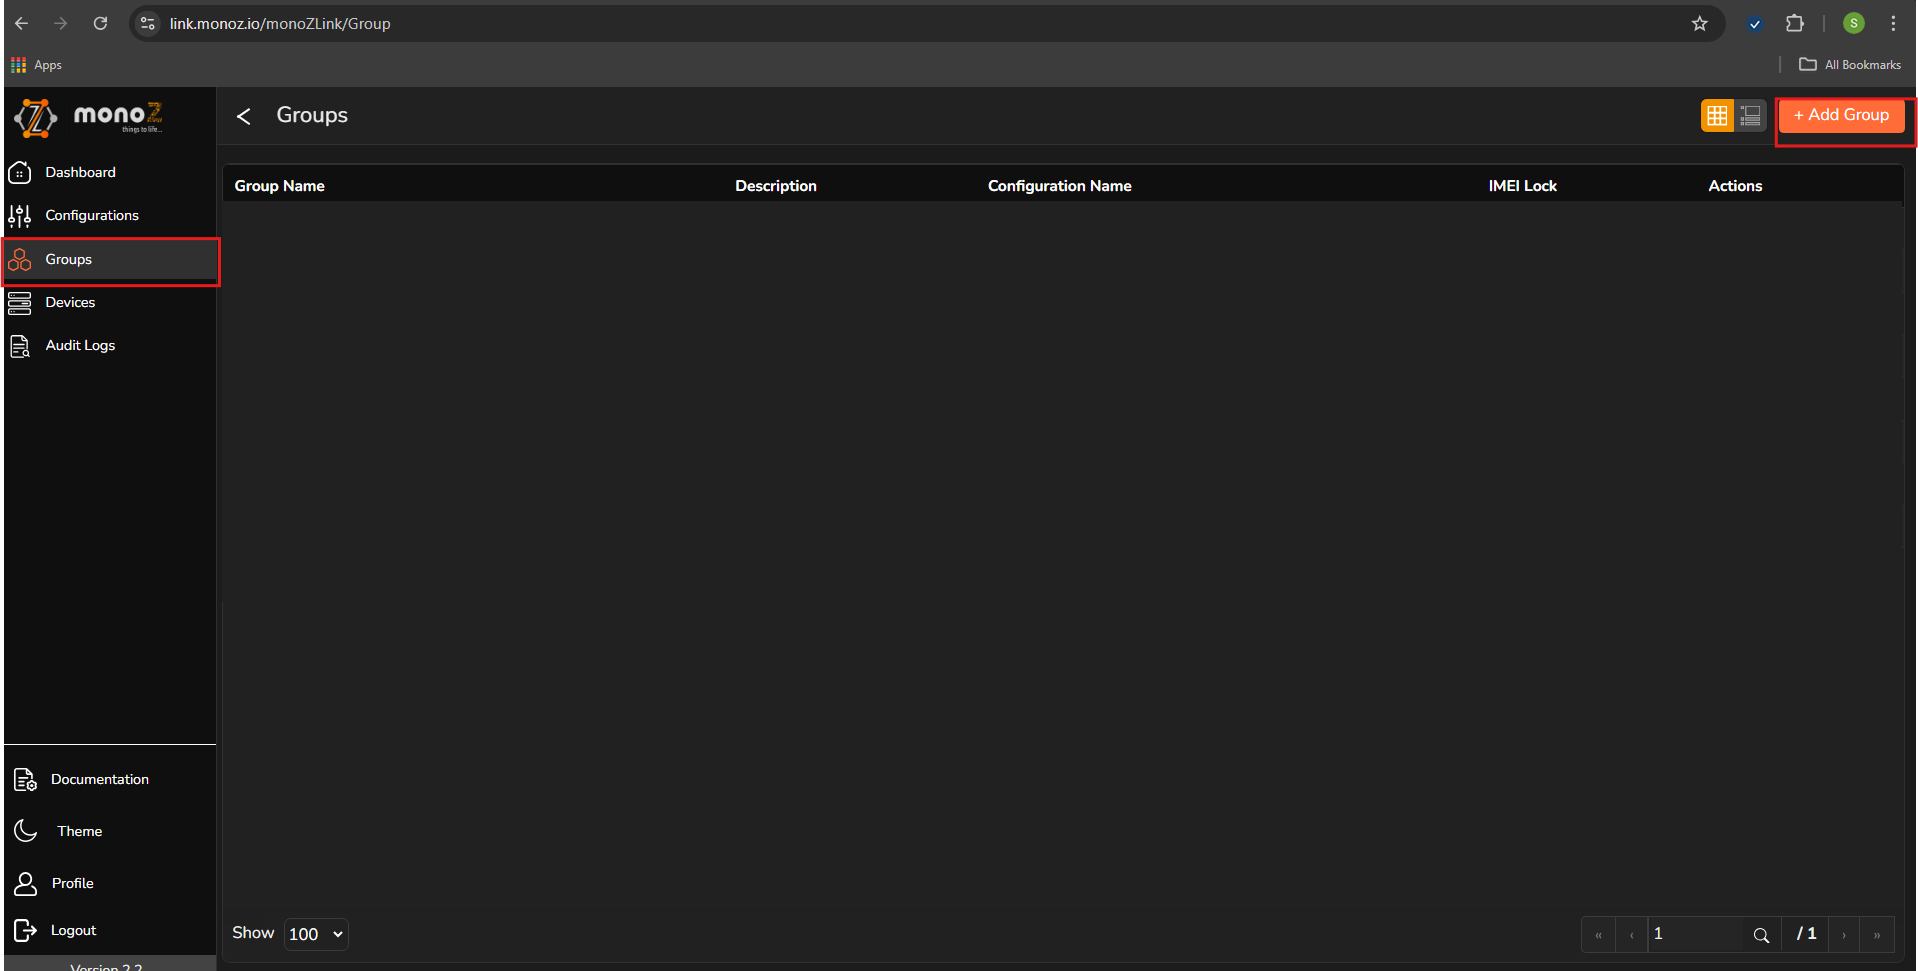Screen dimensions: 1918x971
Task: Bookmark this page with star icon
Action: point(1700,23)
